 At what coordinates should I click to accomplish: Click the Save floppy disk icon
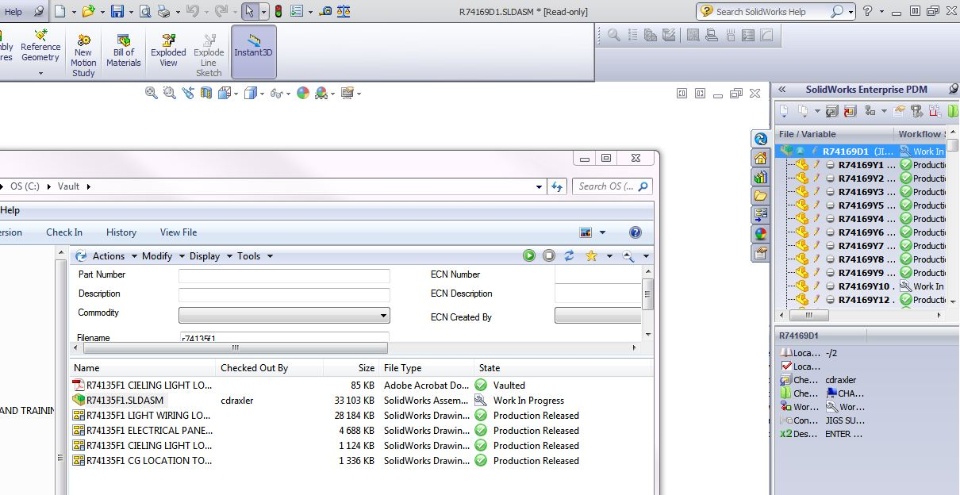tap(117, 11)
